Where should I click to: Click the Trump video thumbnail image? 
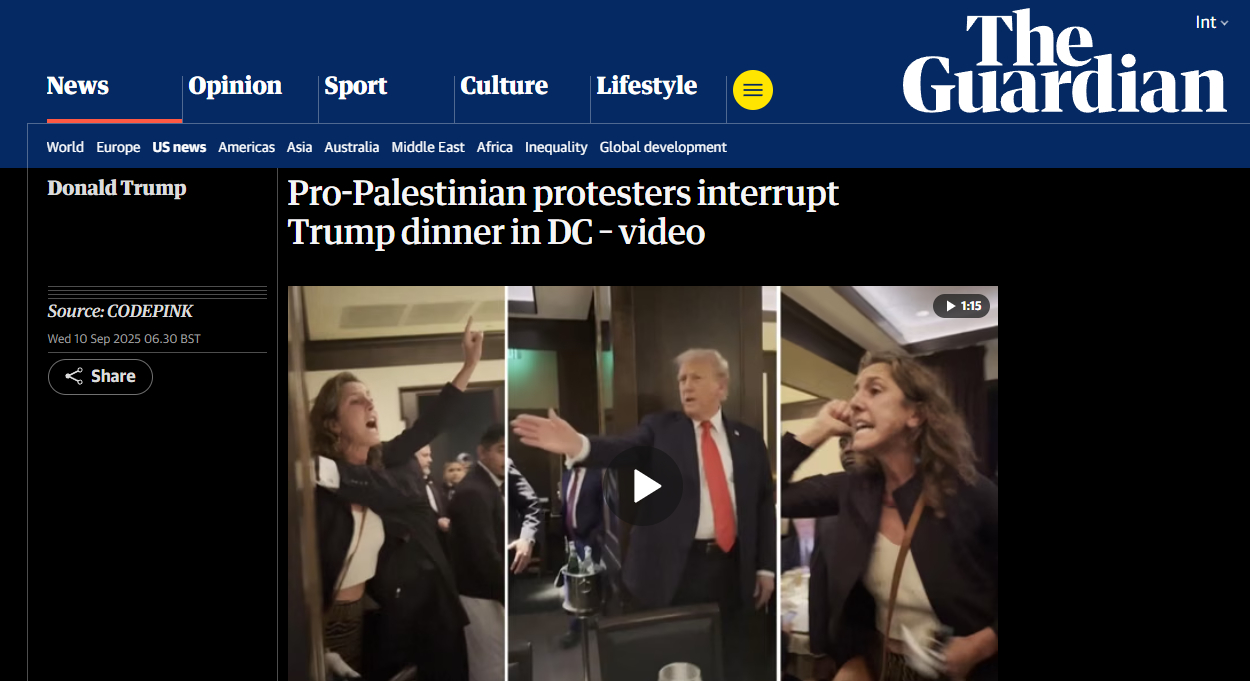642,483
